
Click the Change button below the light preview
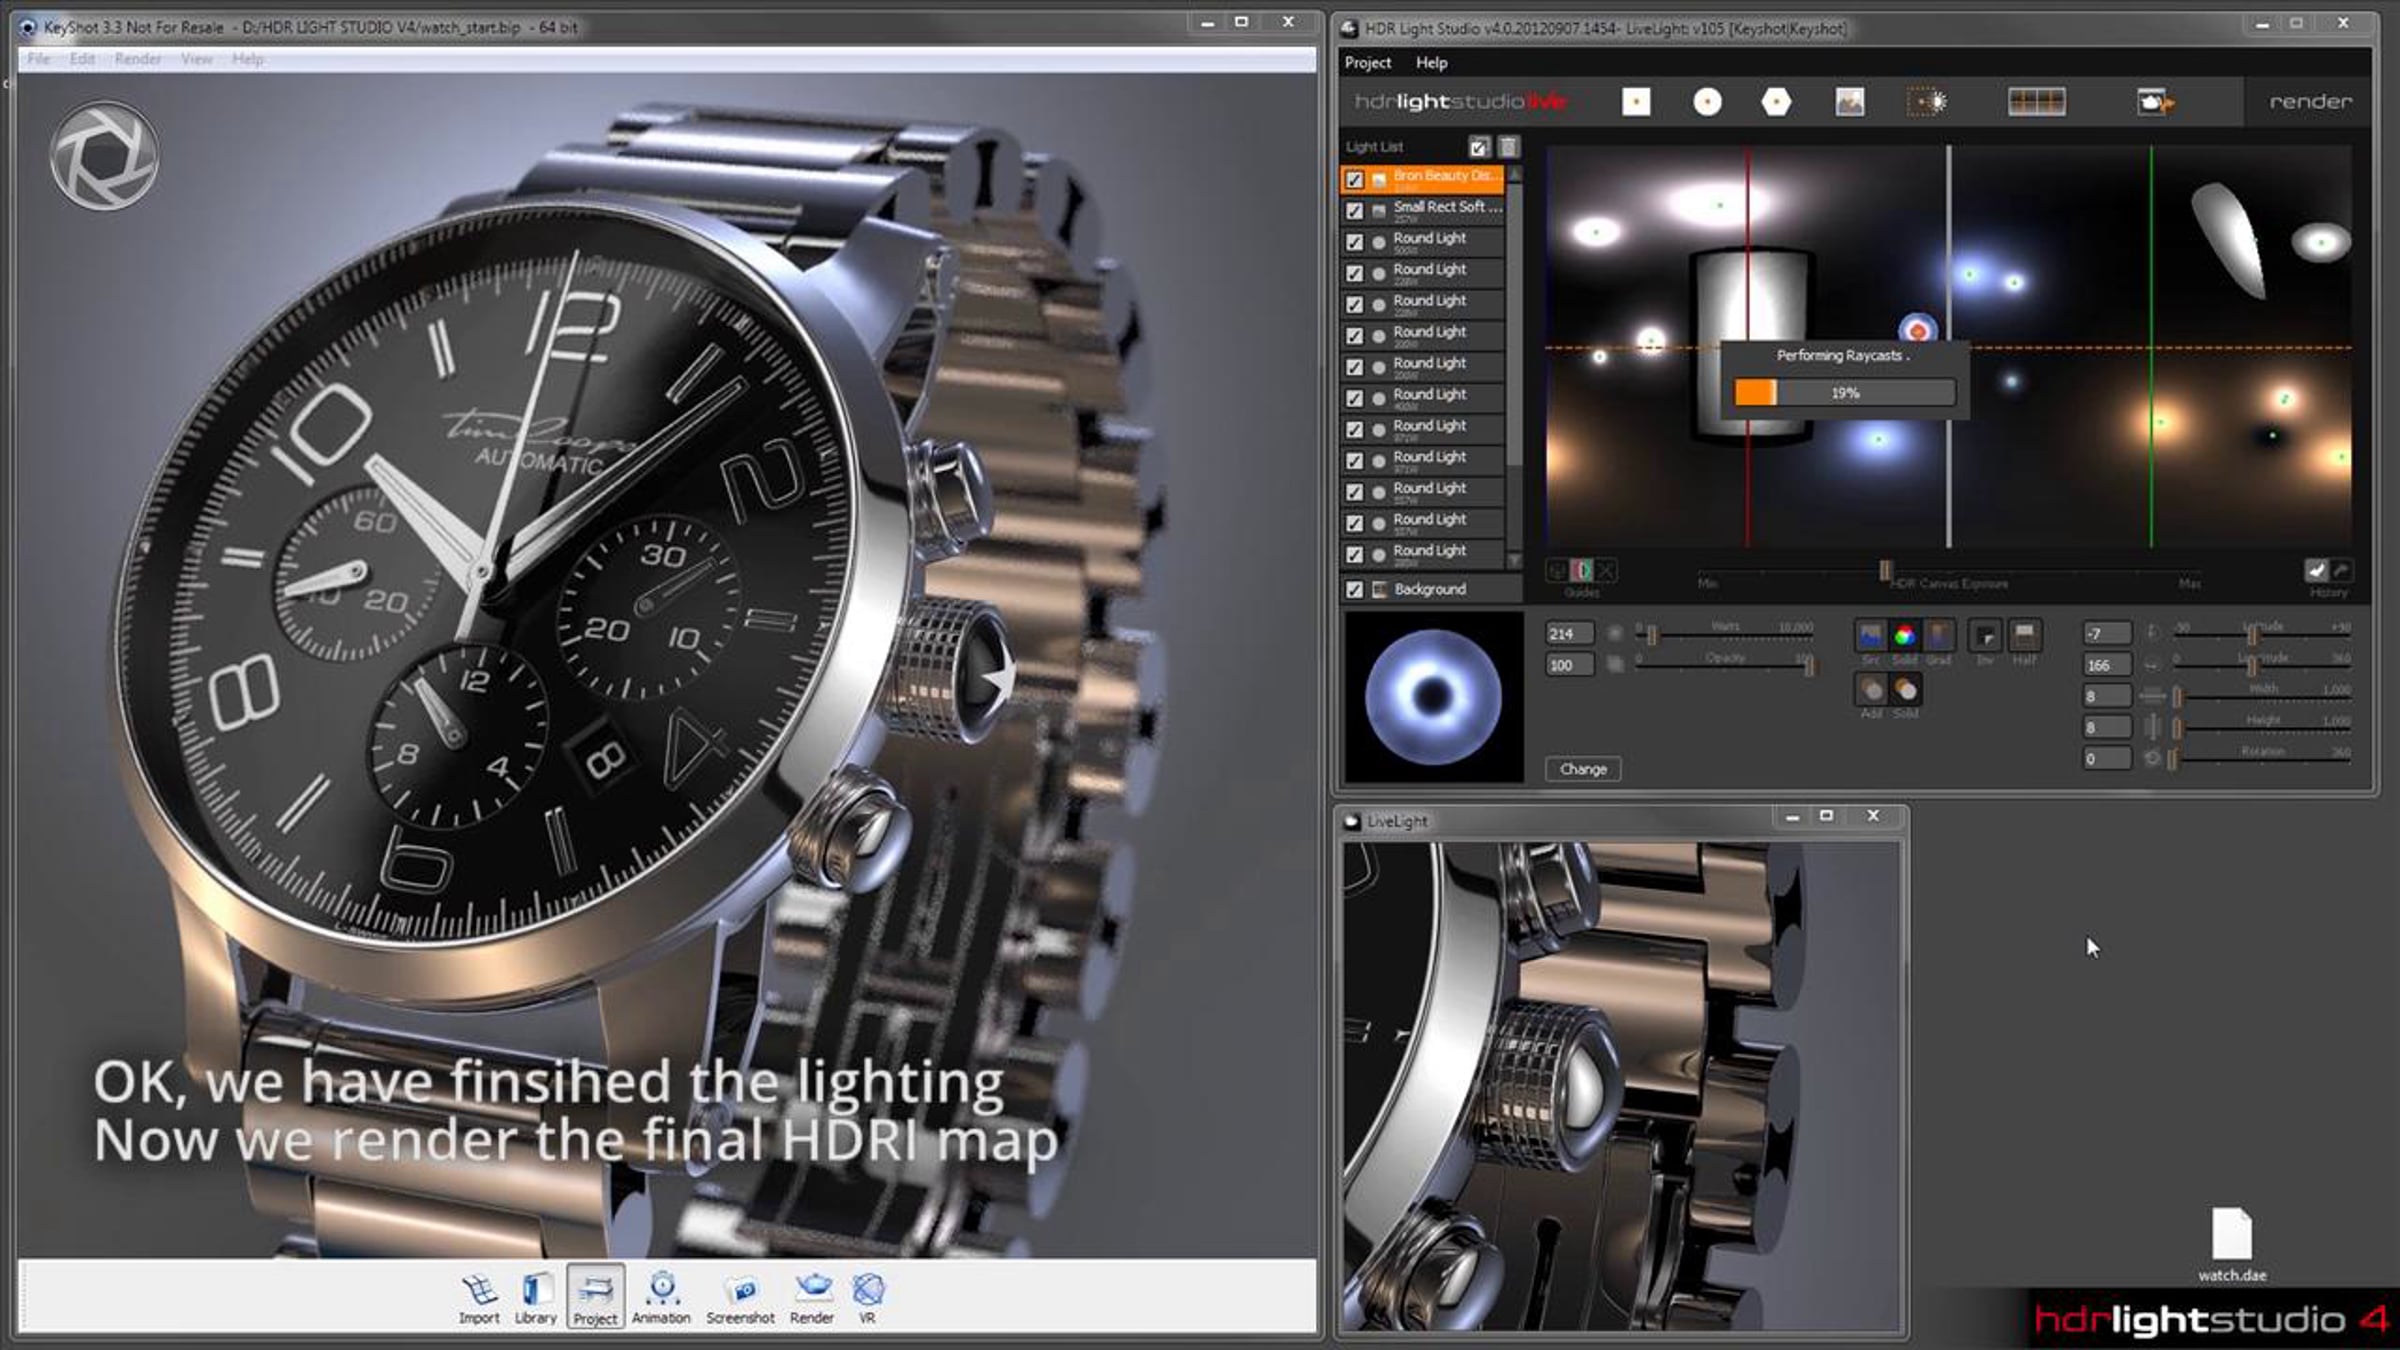[x=1583, y=769]
